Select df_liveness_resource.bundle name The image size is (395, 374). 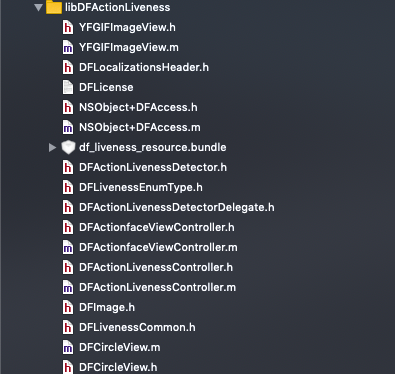tap(153, 147)
